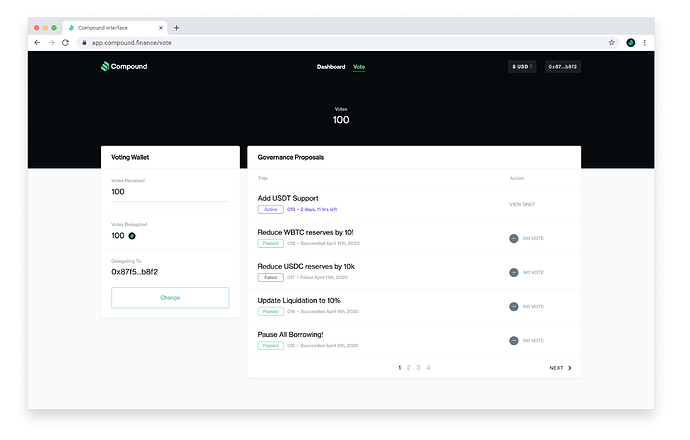Open the browser profile avatar
This screenshot has width=690, height=440.
631,43
